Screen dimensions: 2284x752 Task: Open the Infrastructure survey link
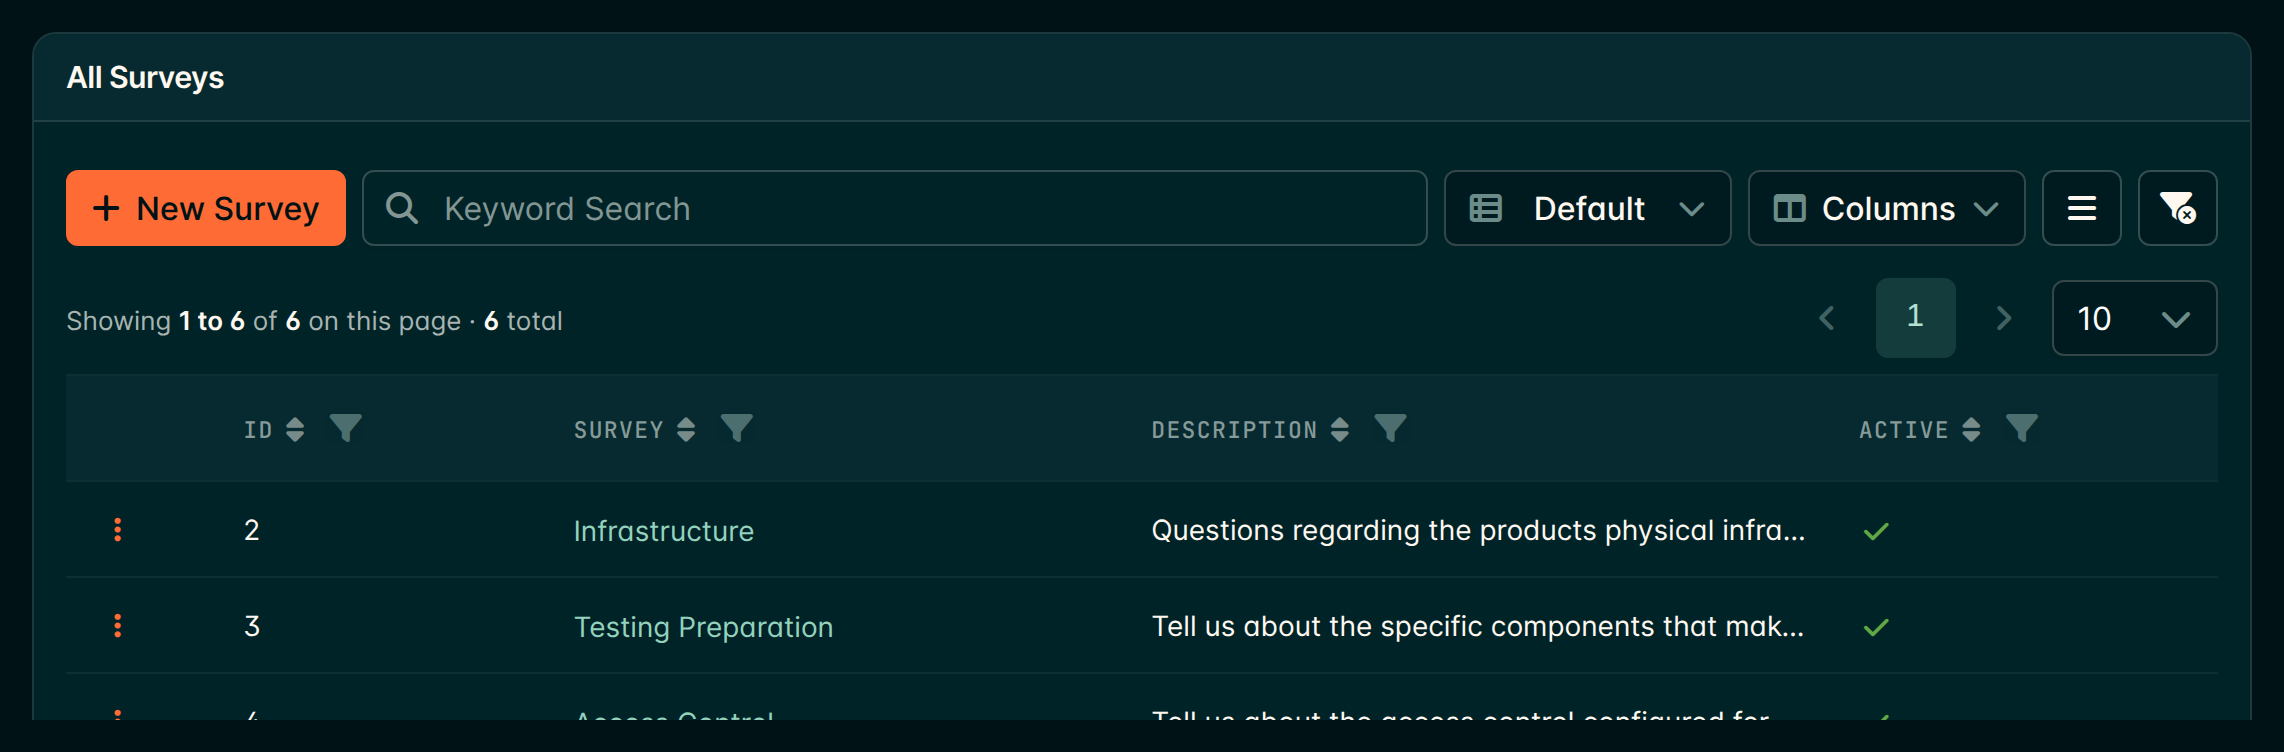click(664, 531)
